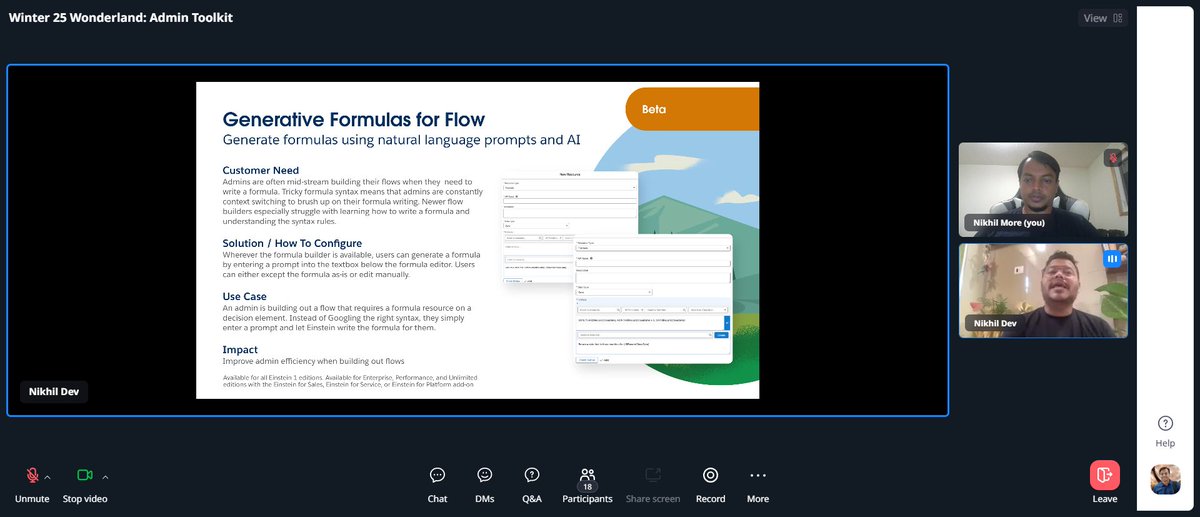Start recording with the Record button

[x=710, y=484]
